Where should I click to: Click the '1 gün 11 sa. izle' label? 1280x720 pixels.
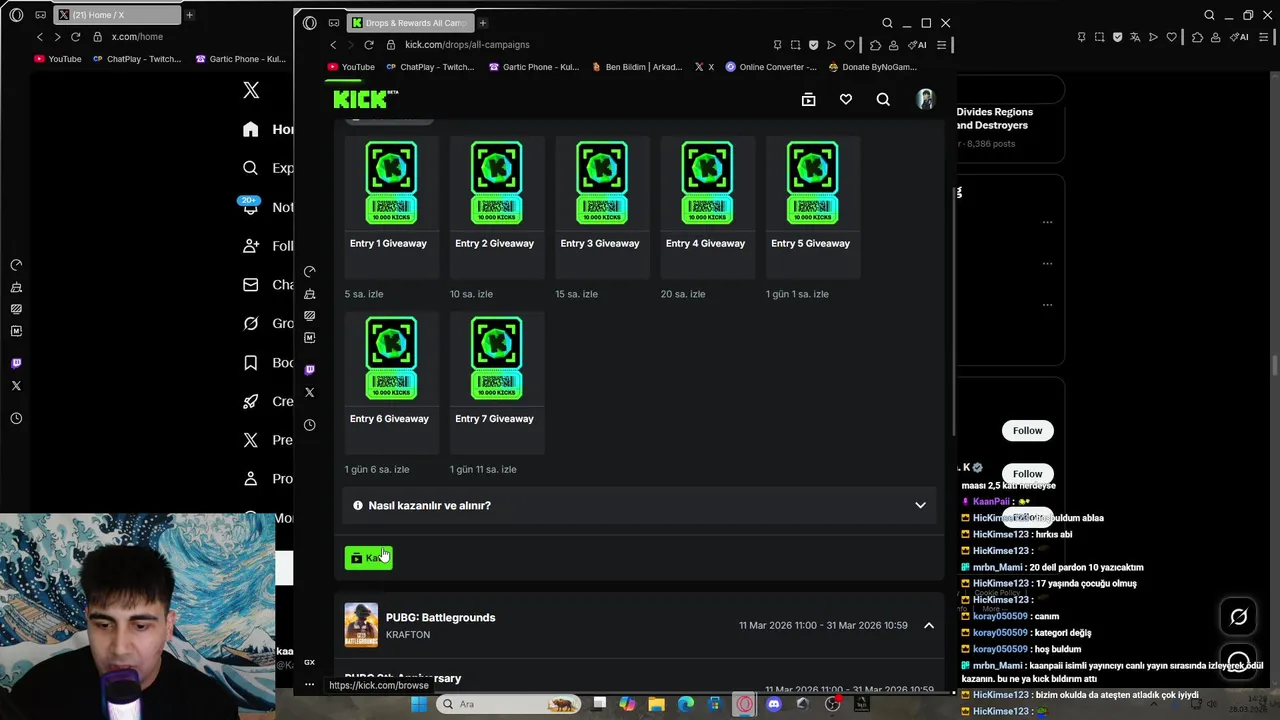pyautogui.click(x=483, y=470)
